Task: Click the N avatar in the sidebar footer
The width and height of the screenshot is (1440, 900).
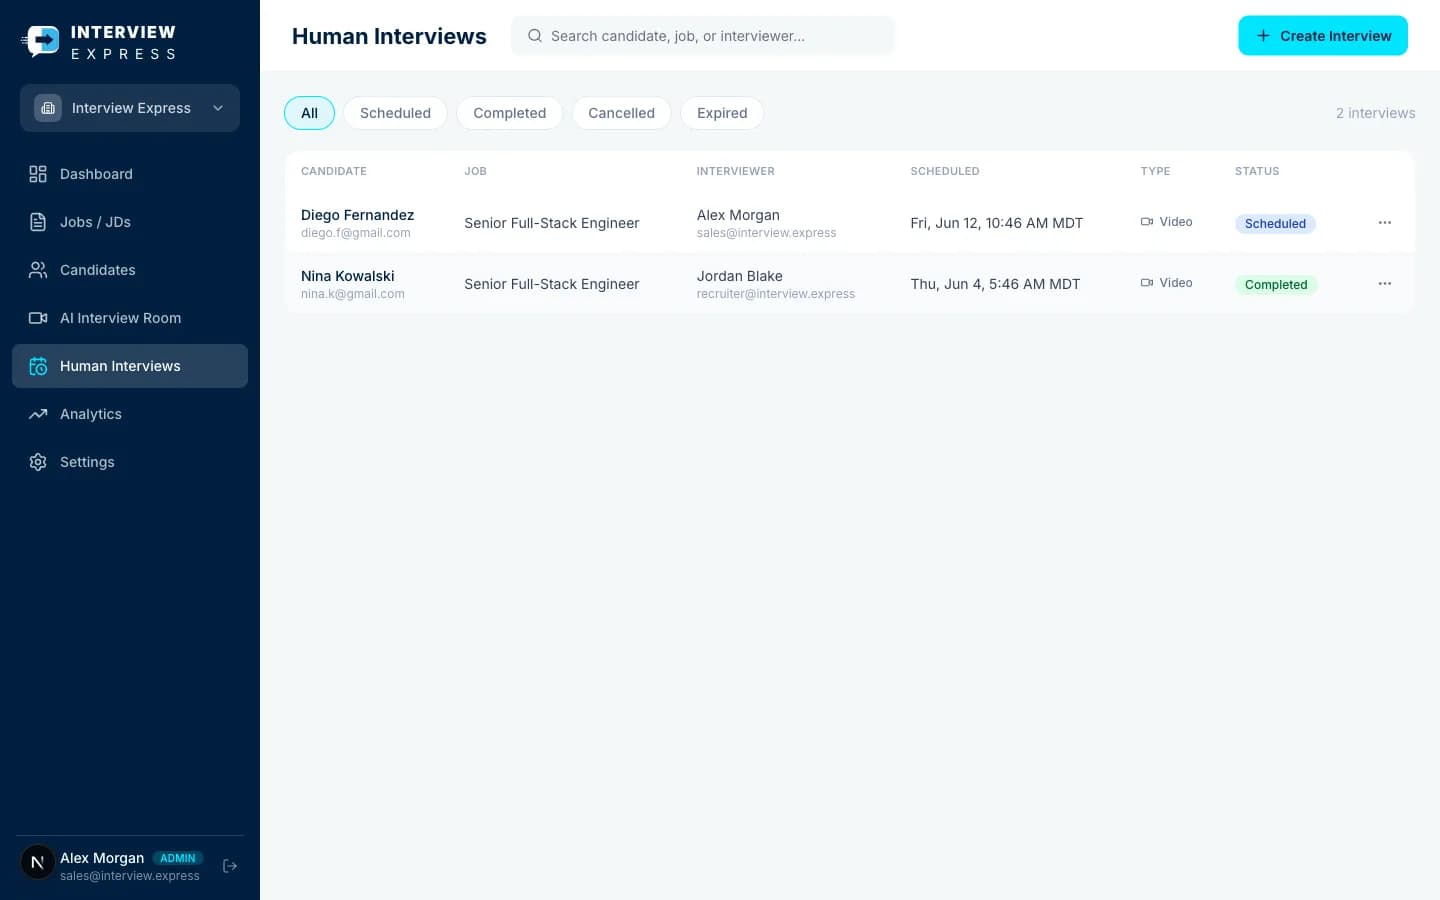Action: point(38,862)
